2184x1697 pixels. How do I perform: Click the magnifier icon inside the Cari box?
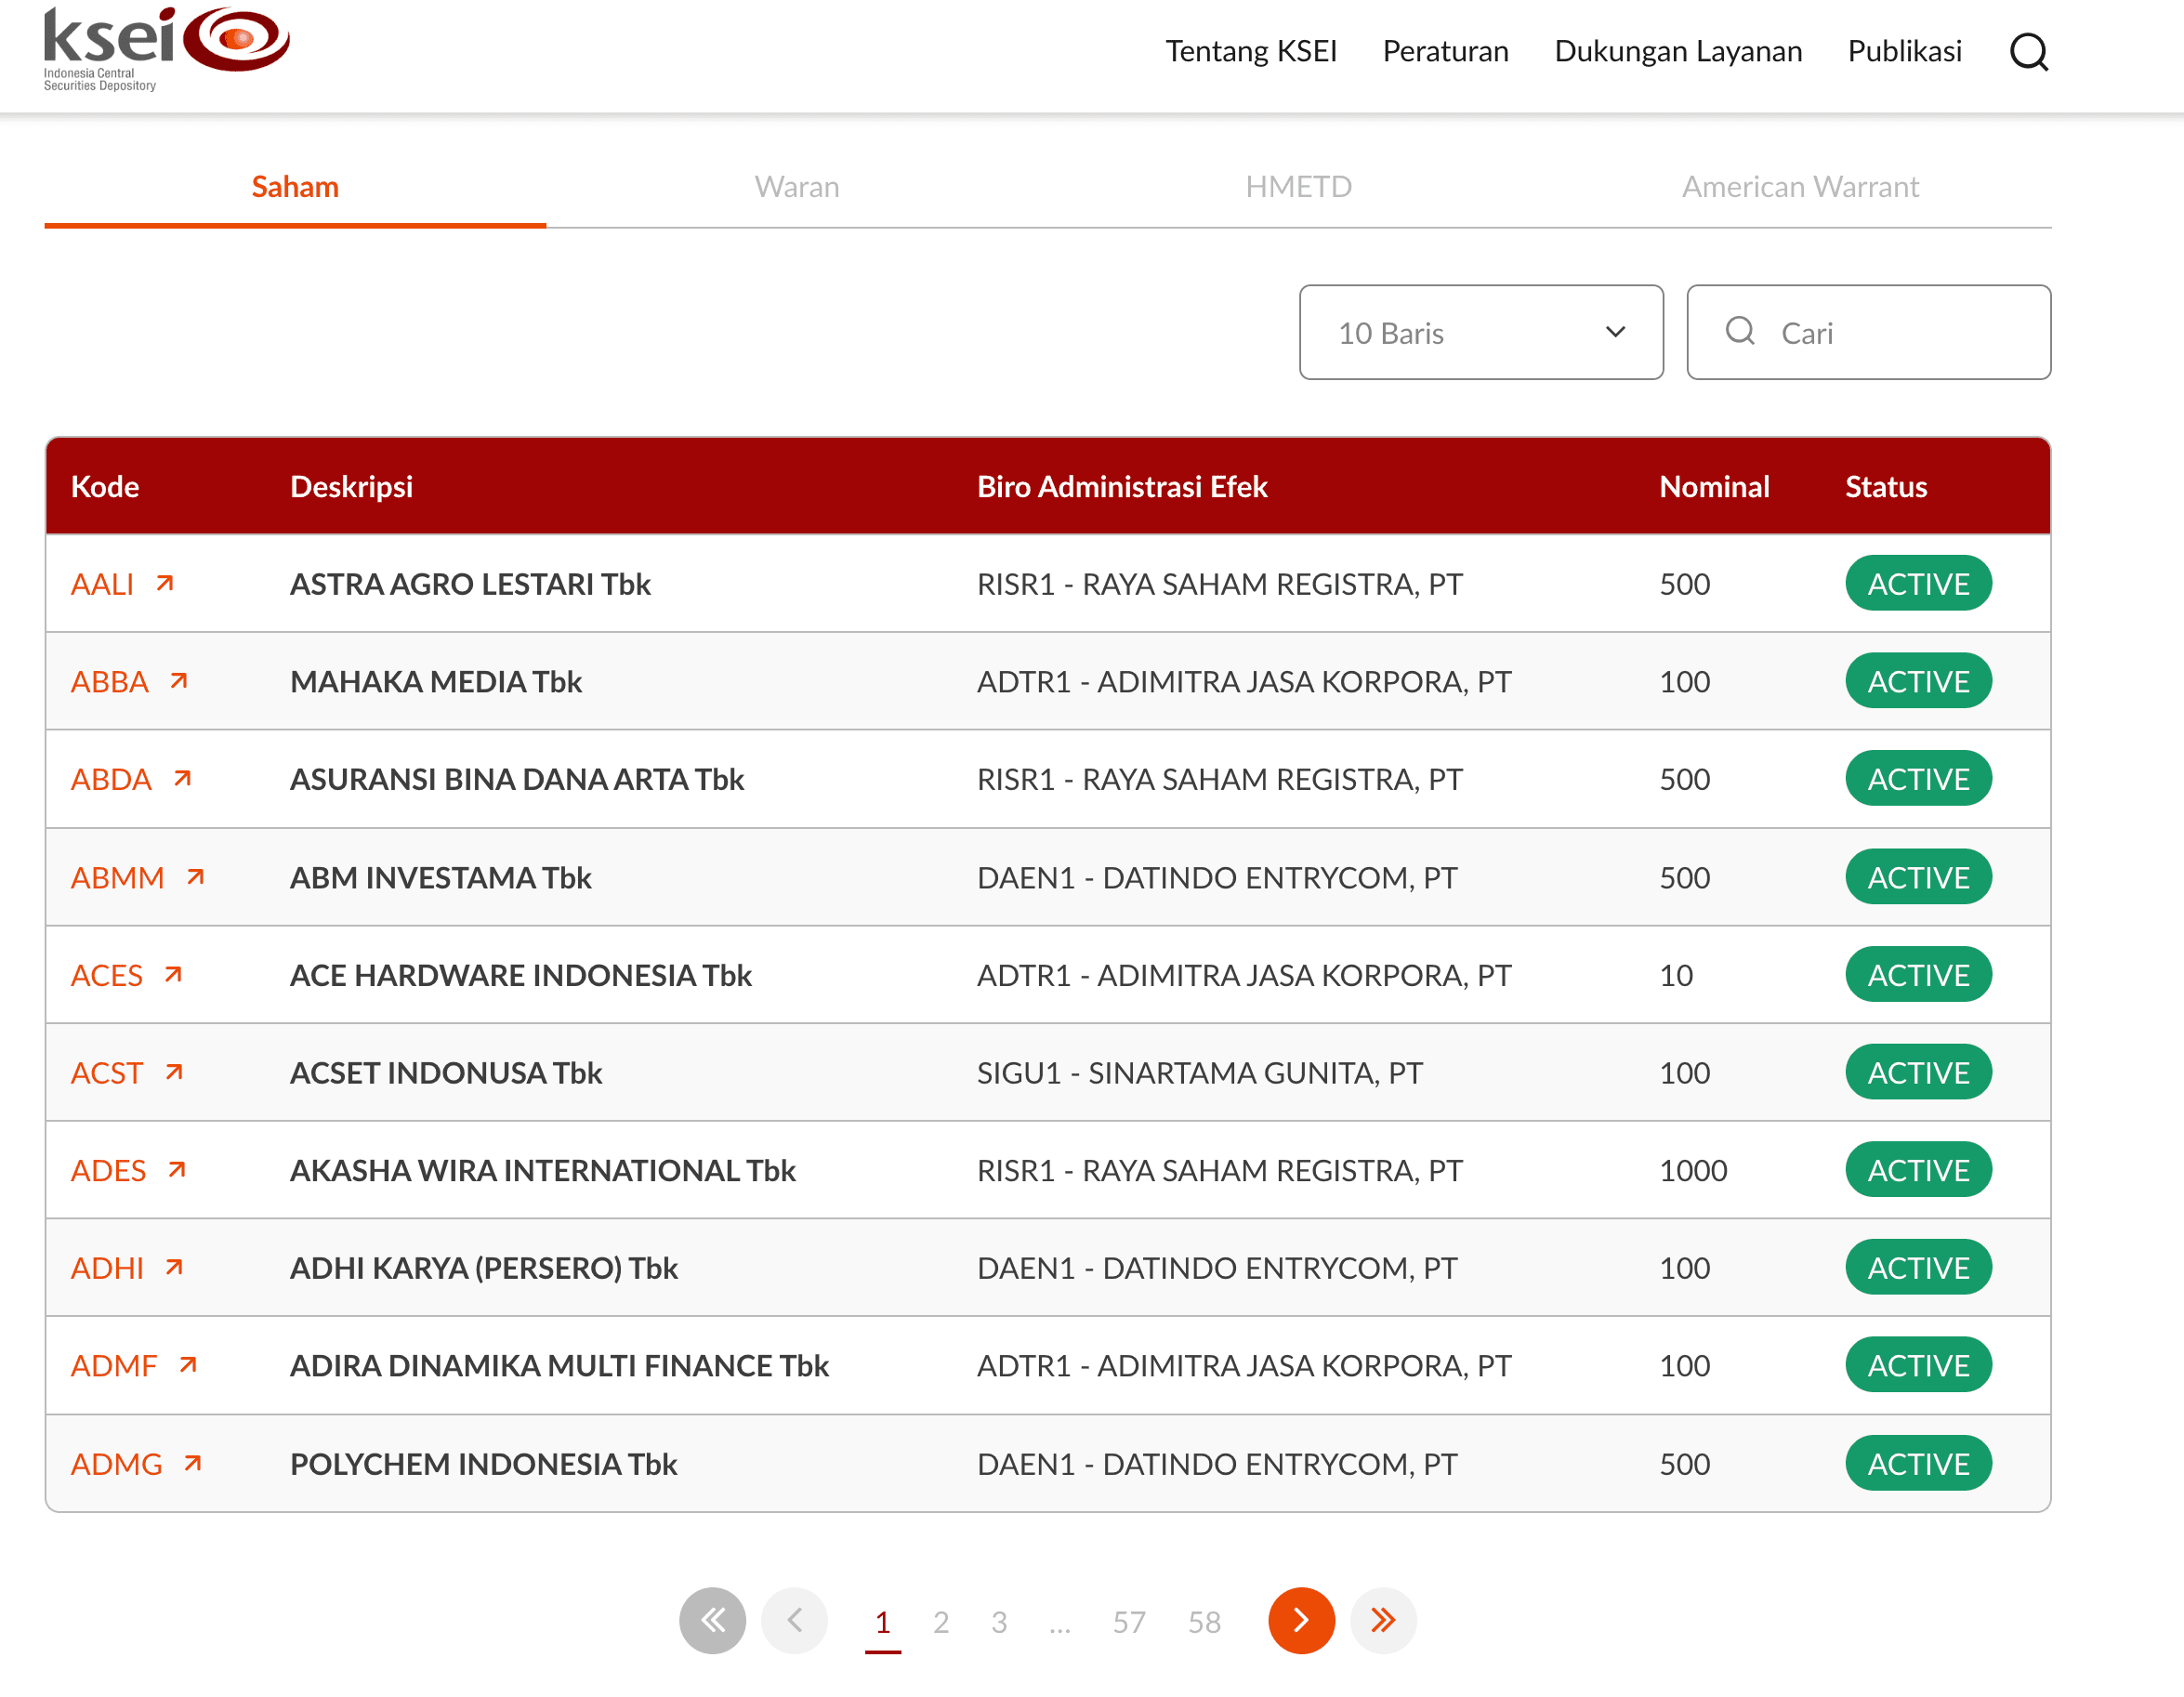[x=1742, y=332]
